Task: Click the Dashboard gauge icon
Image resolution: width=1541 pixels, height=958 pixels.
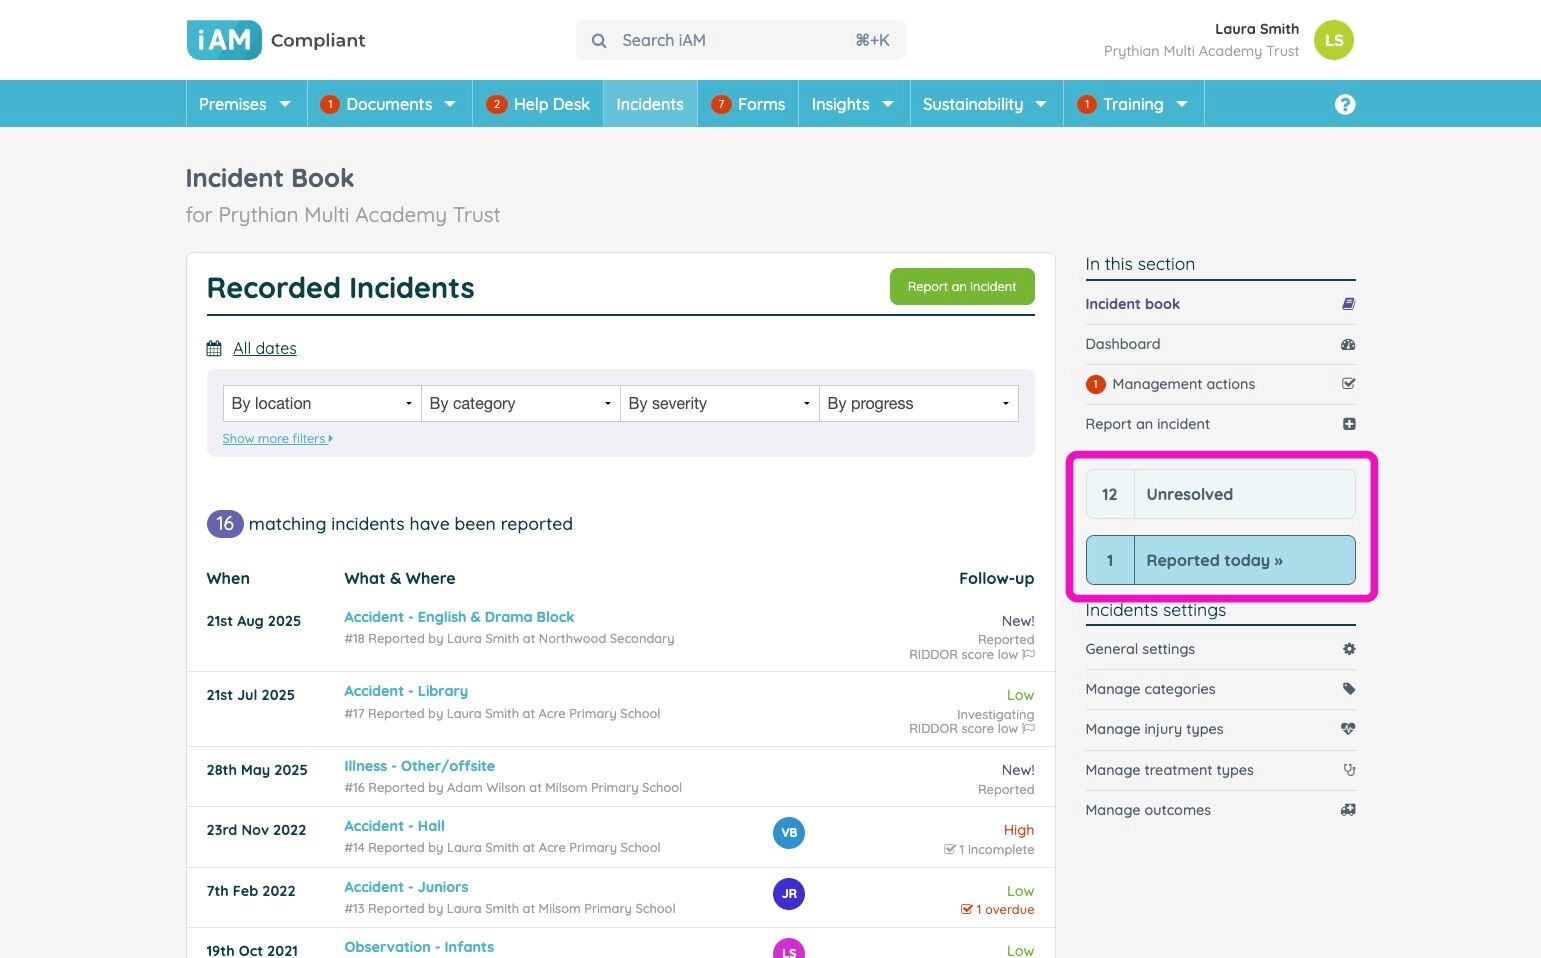Action: 1348,344
